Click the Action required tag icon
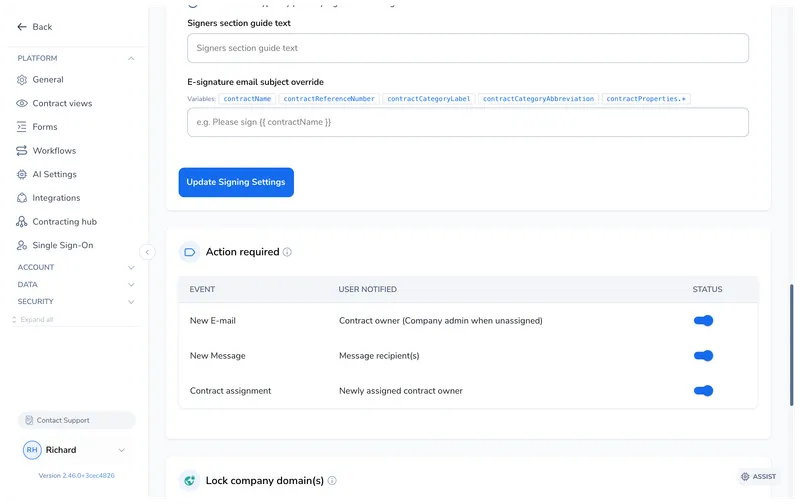 point(189,252)
